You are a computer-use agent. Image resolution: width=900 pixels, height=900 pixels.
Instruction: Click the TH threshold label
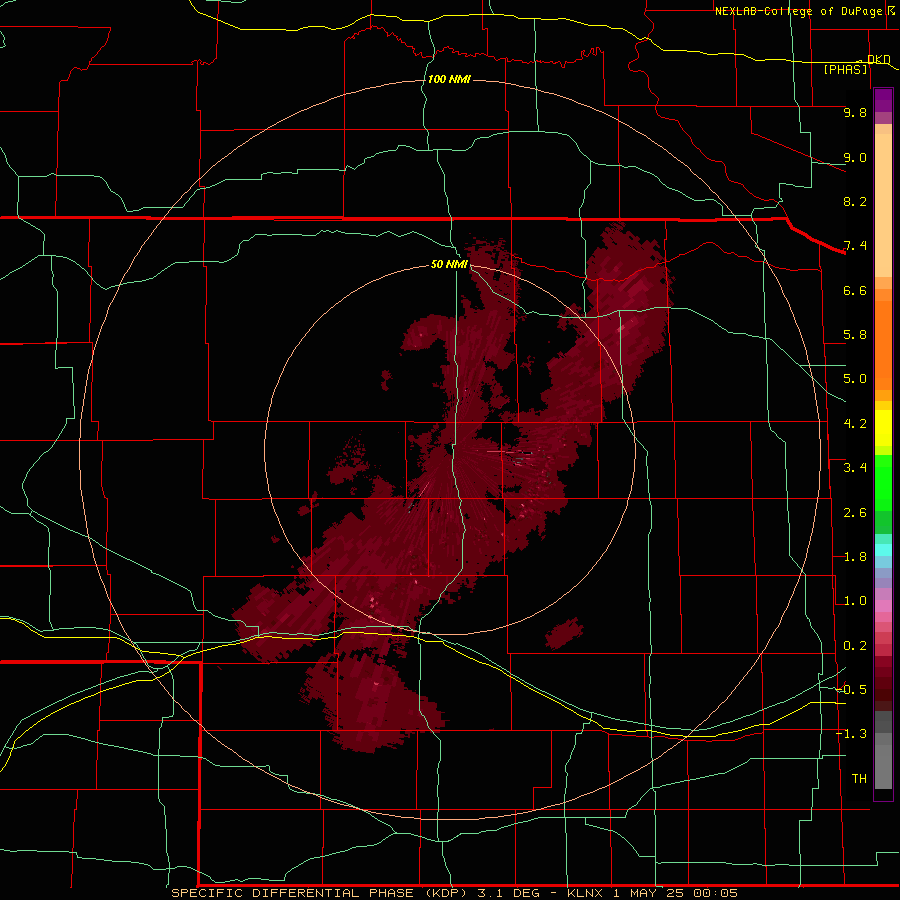(859, 779)
